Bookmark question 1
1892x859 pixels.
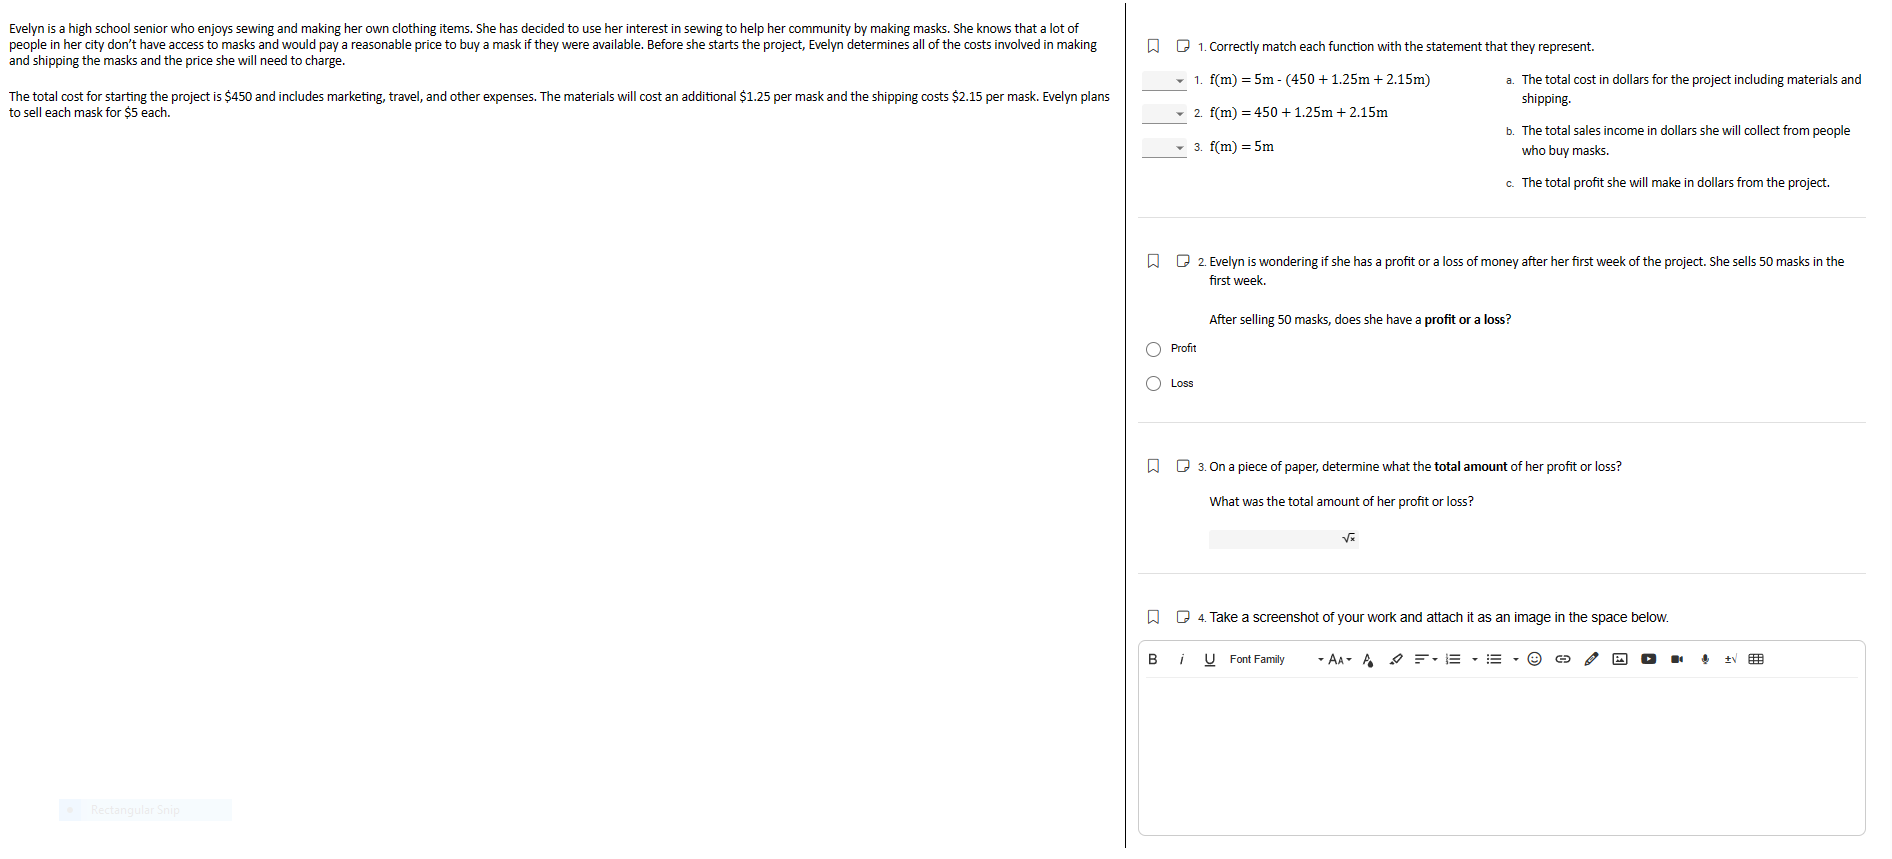(x=1153, y=46)
